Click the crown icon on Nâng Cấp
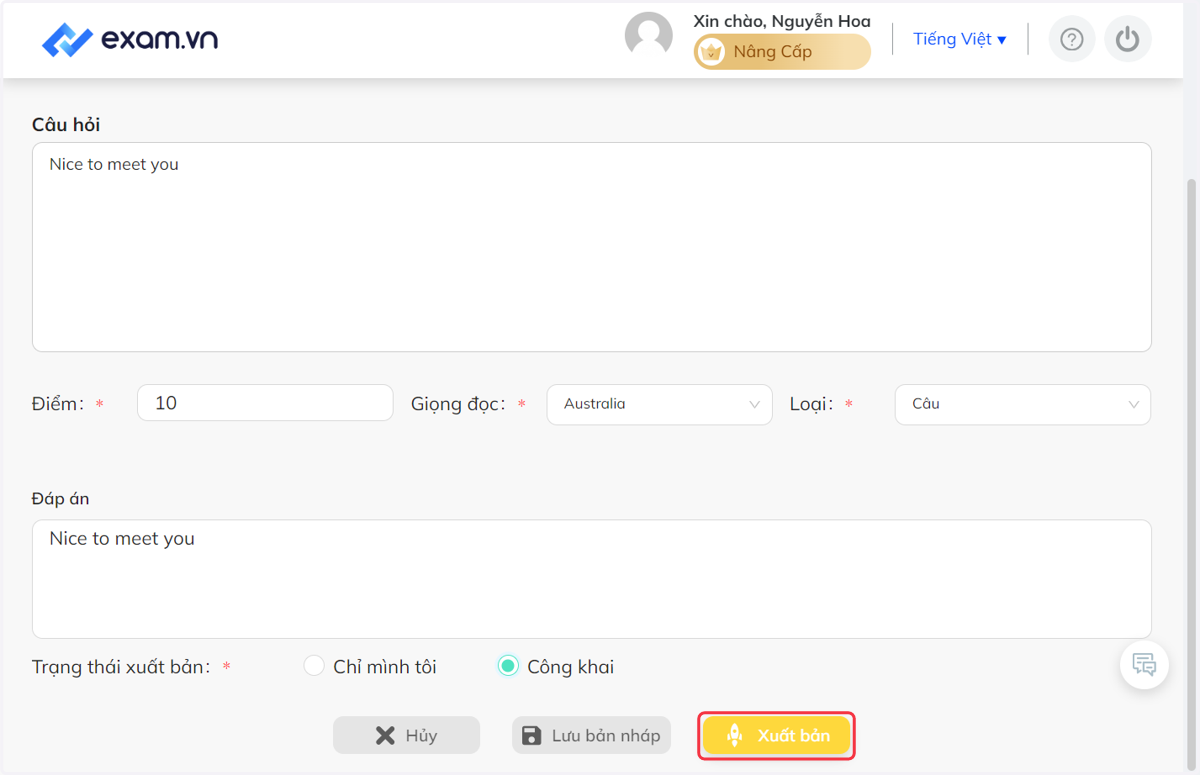This screenshot has width=1200, height=775. pyautogui.click(x=711, y=52)
